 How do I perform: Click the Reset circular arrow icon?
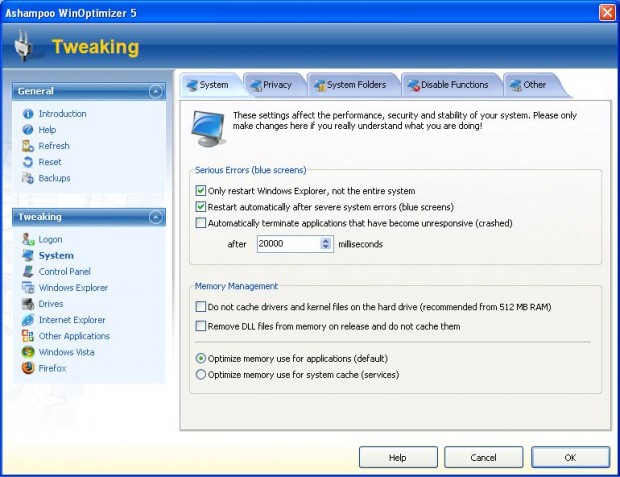pyautogui.click(x=28, y=162)
